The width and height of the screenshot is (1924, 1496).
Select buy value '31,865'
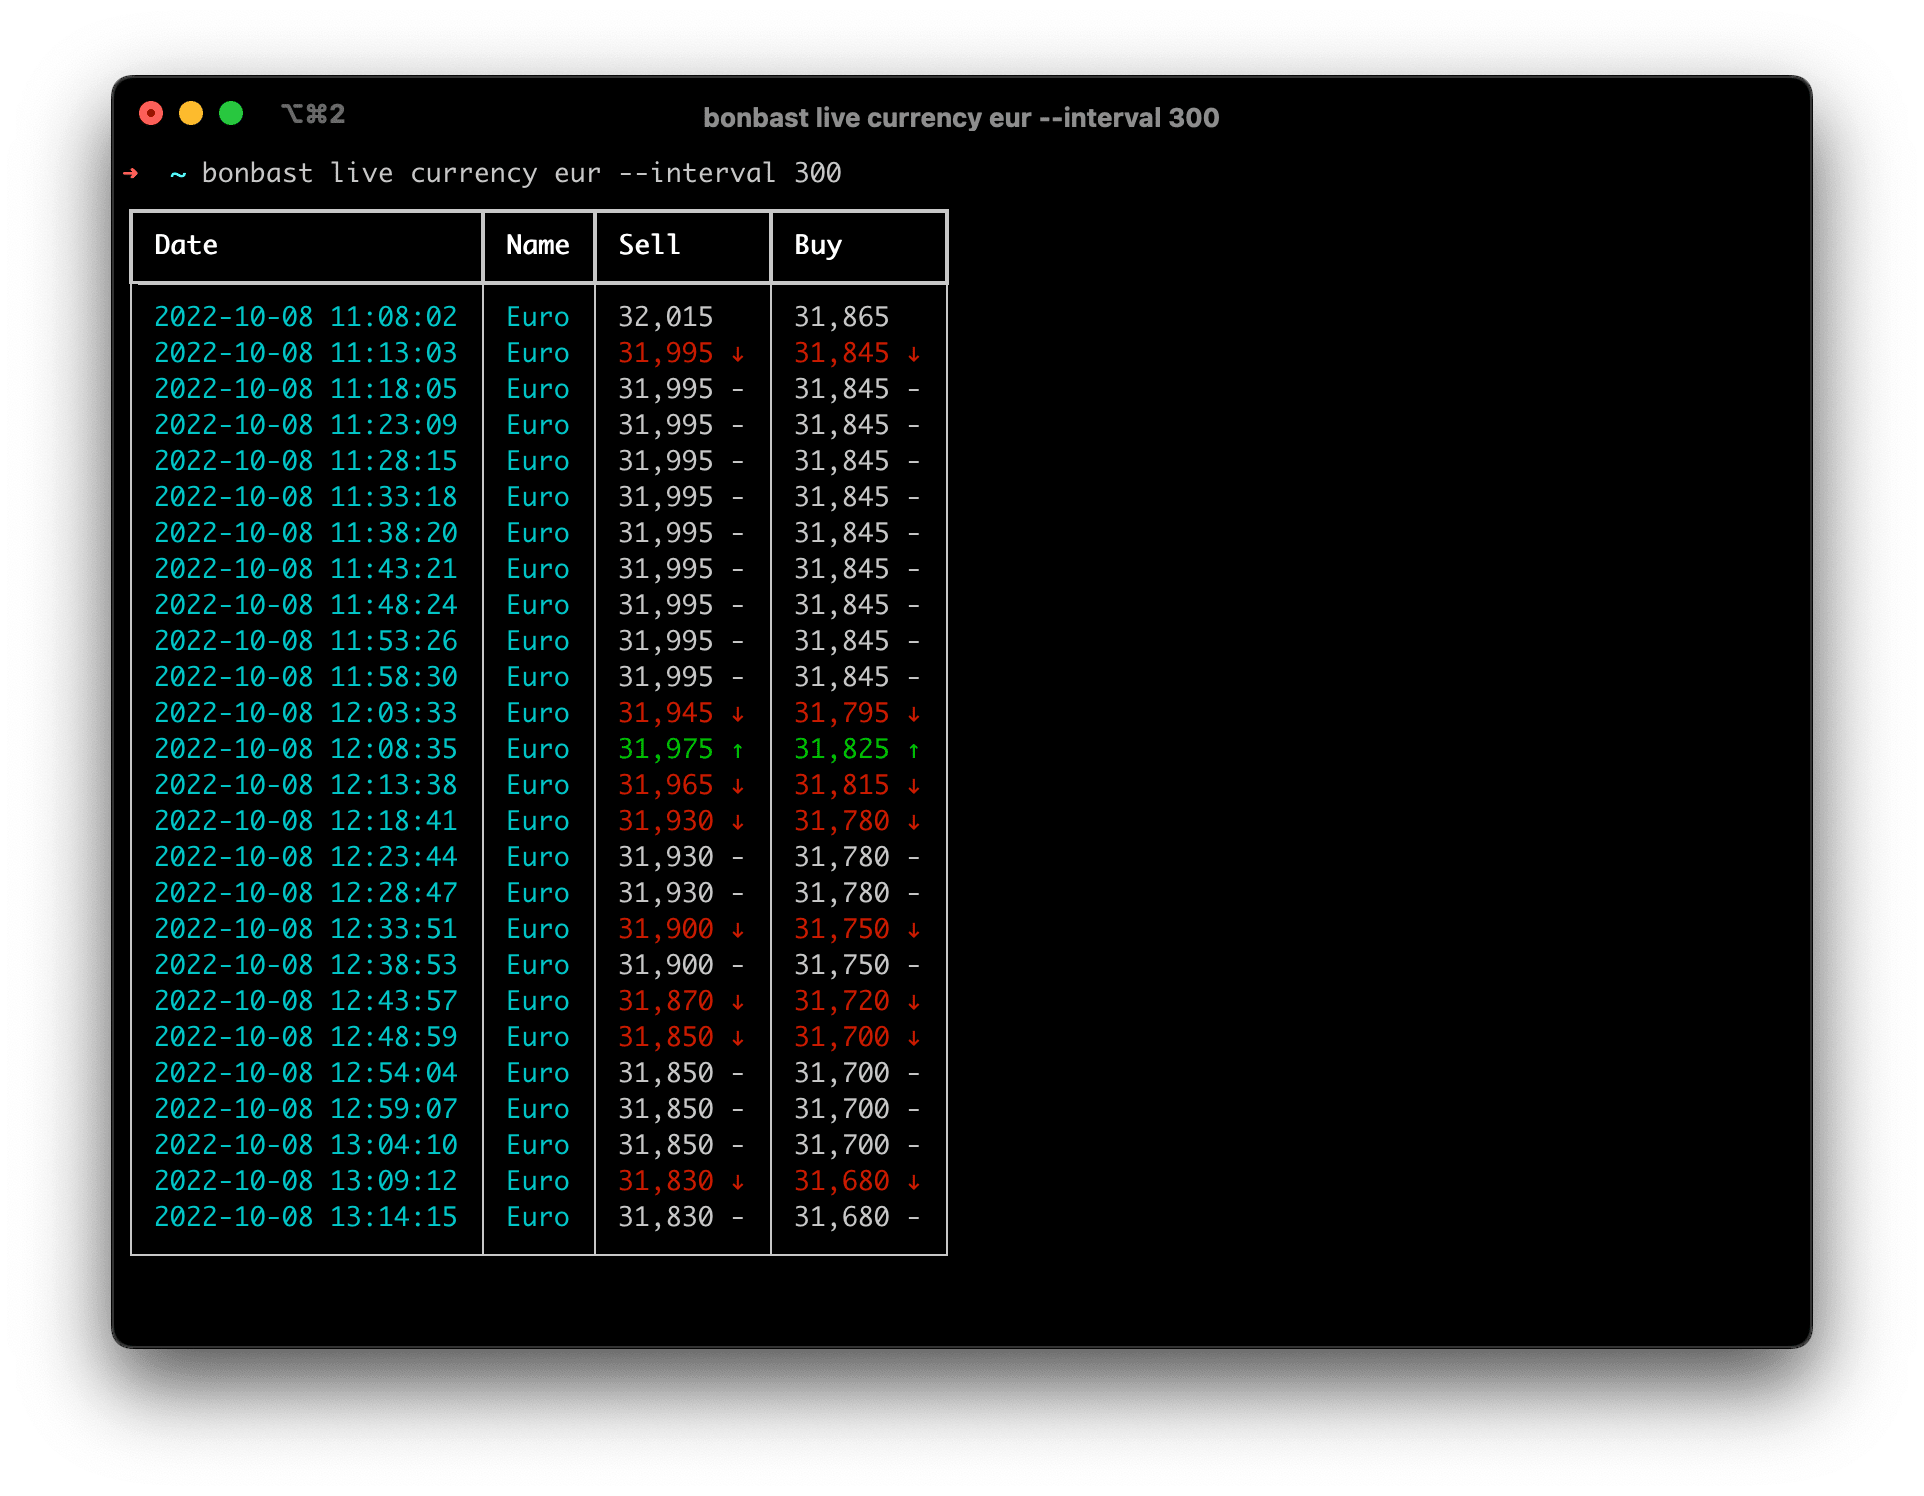842,317
